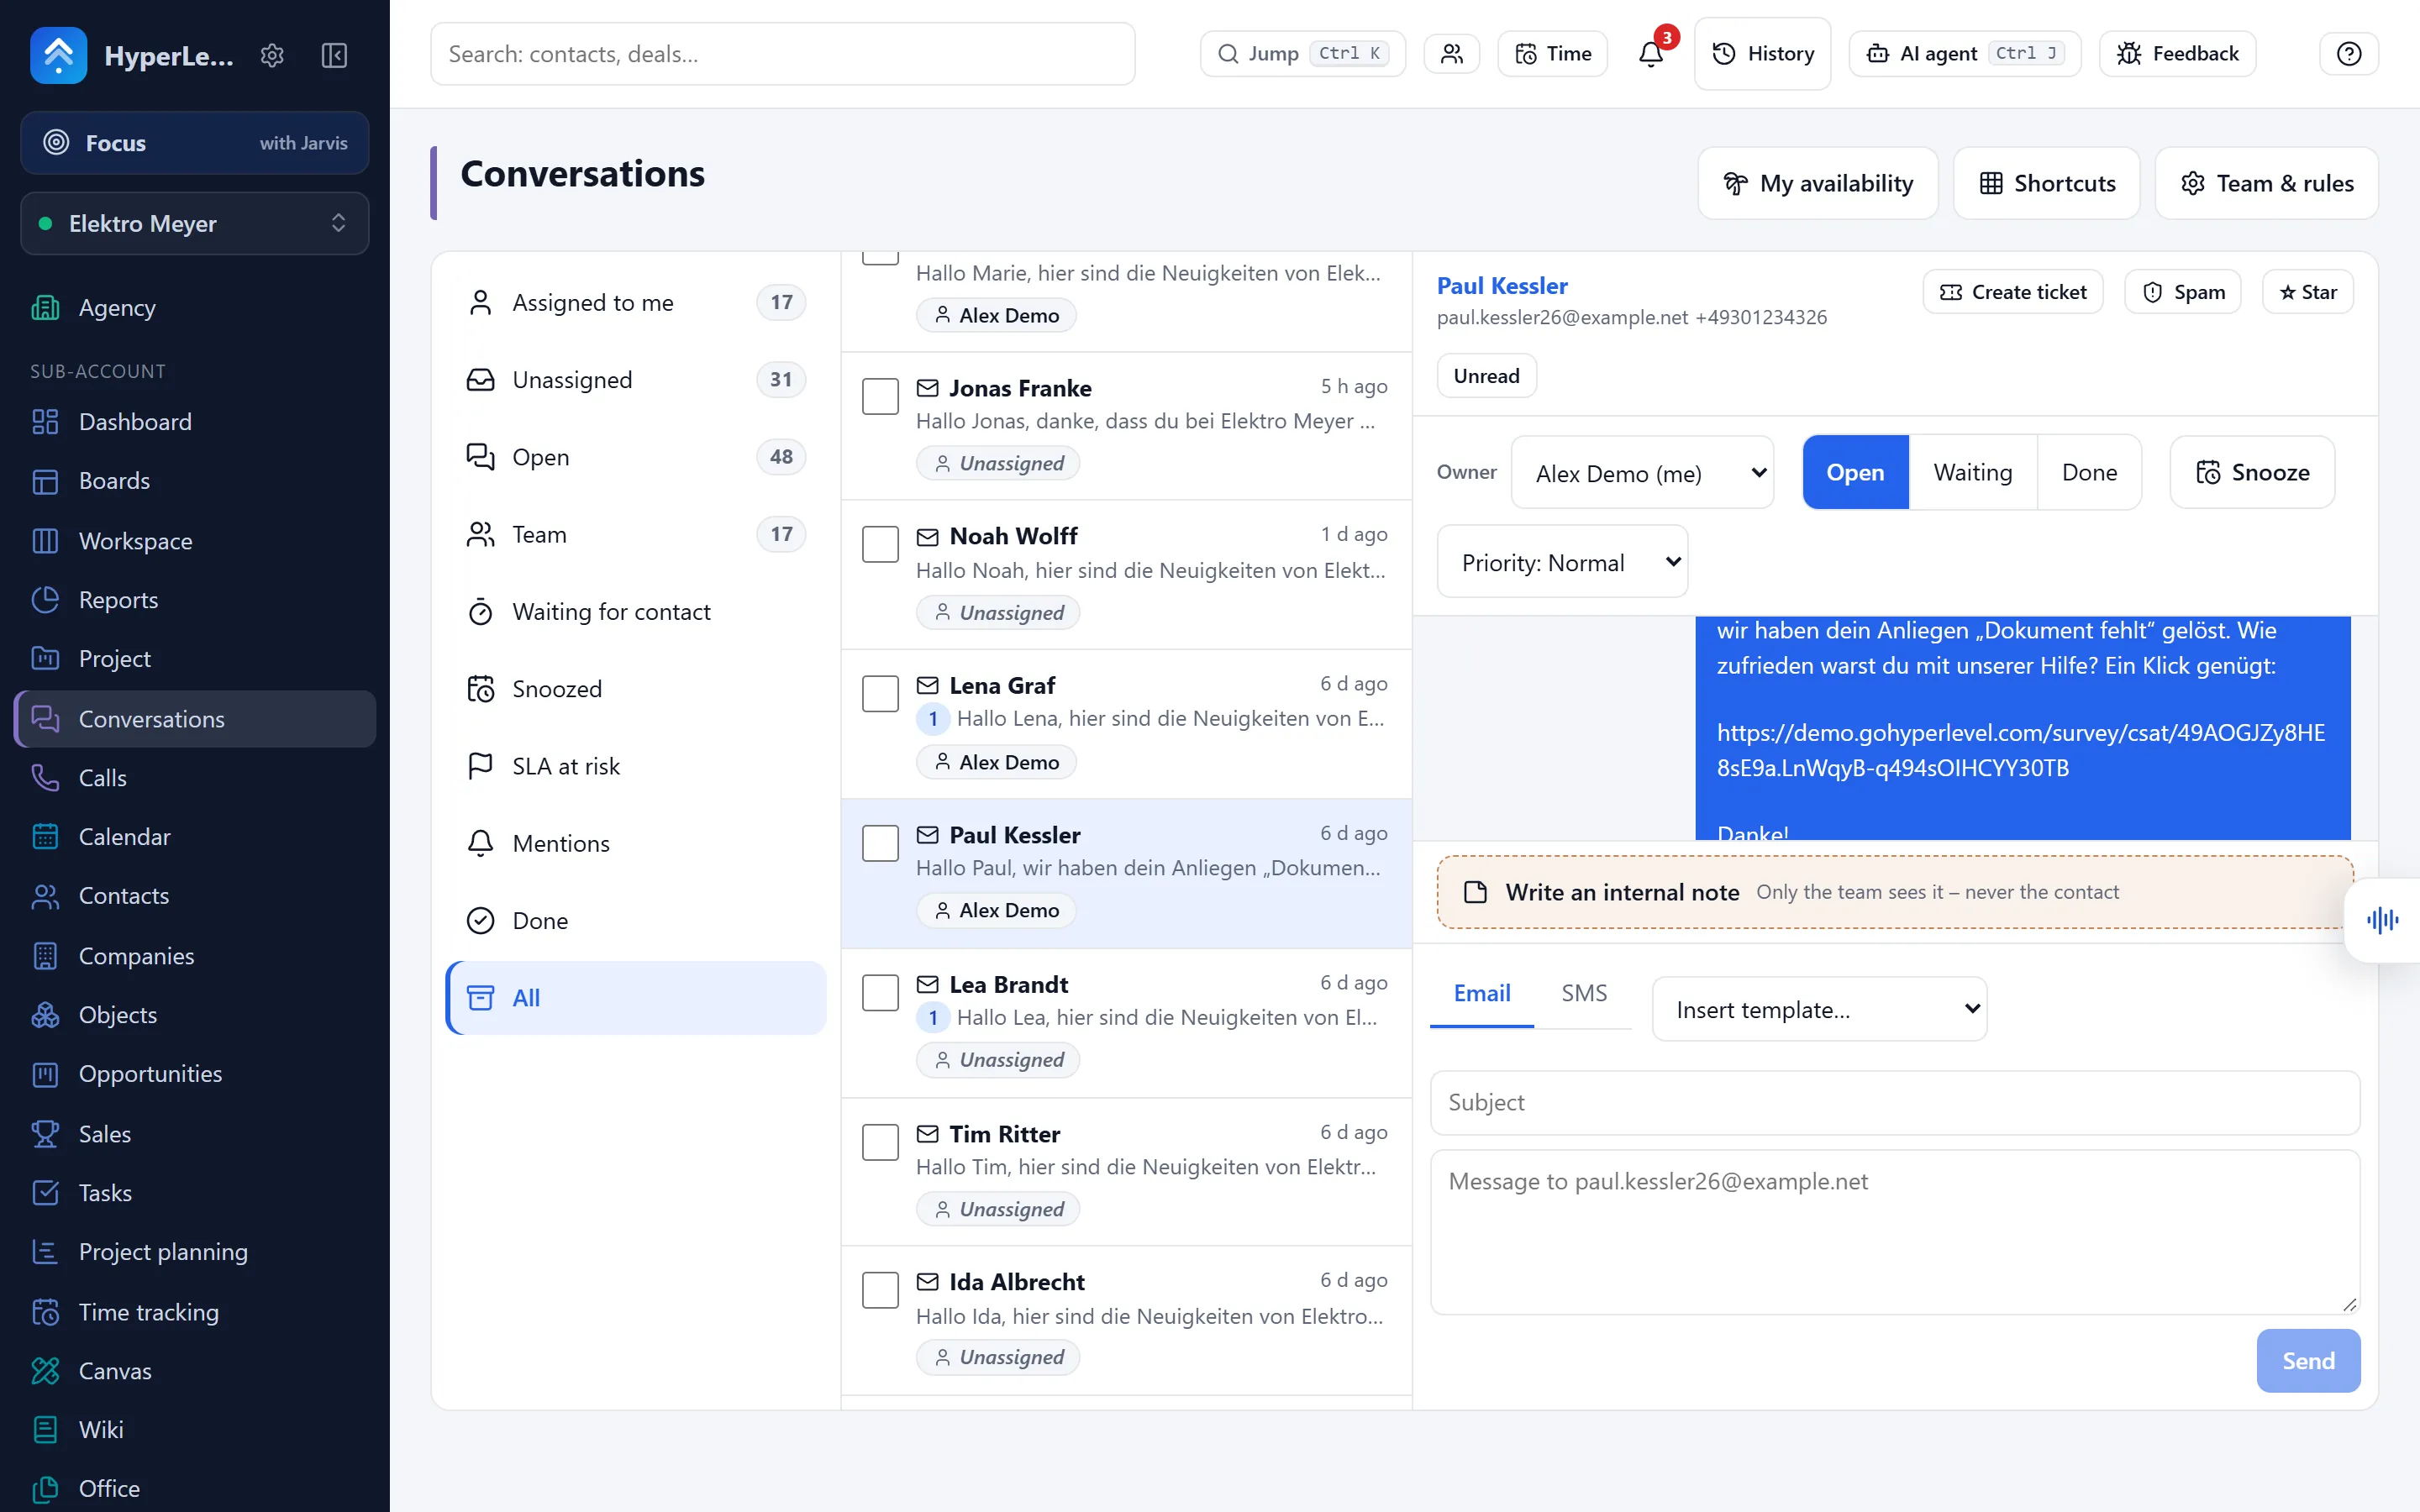This screenshot has height=1512, width=2420.
Task: Click the message body text area
Action: (x=1895, y=1232)
